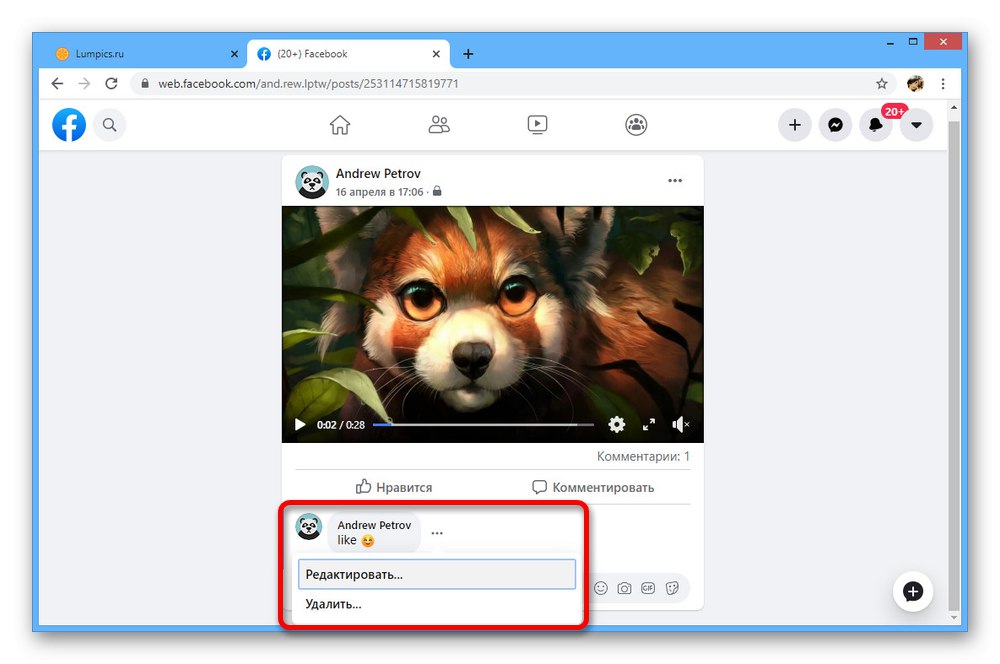
Task: Bookmark this page with the star
Action: point(881,84)
